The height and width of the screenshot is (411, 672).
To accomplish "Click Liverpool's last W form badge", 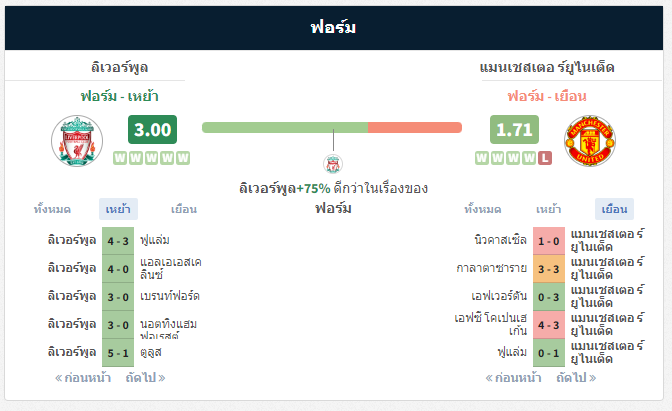I will 183,158.
